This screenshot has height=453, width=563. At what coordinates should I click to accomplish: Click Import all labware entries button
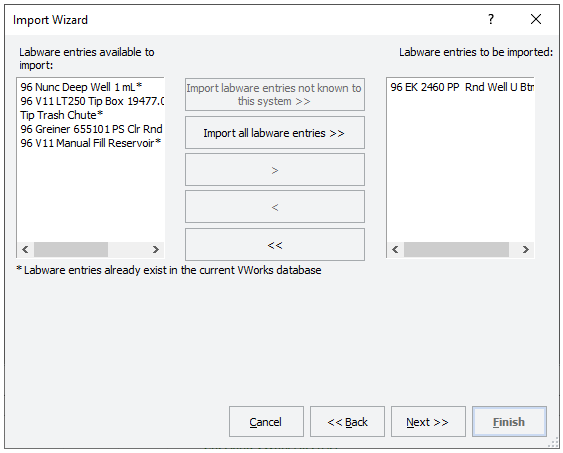click(x=275, y=133)
